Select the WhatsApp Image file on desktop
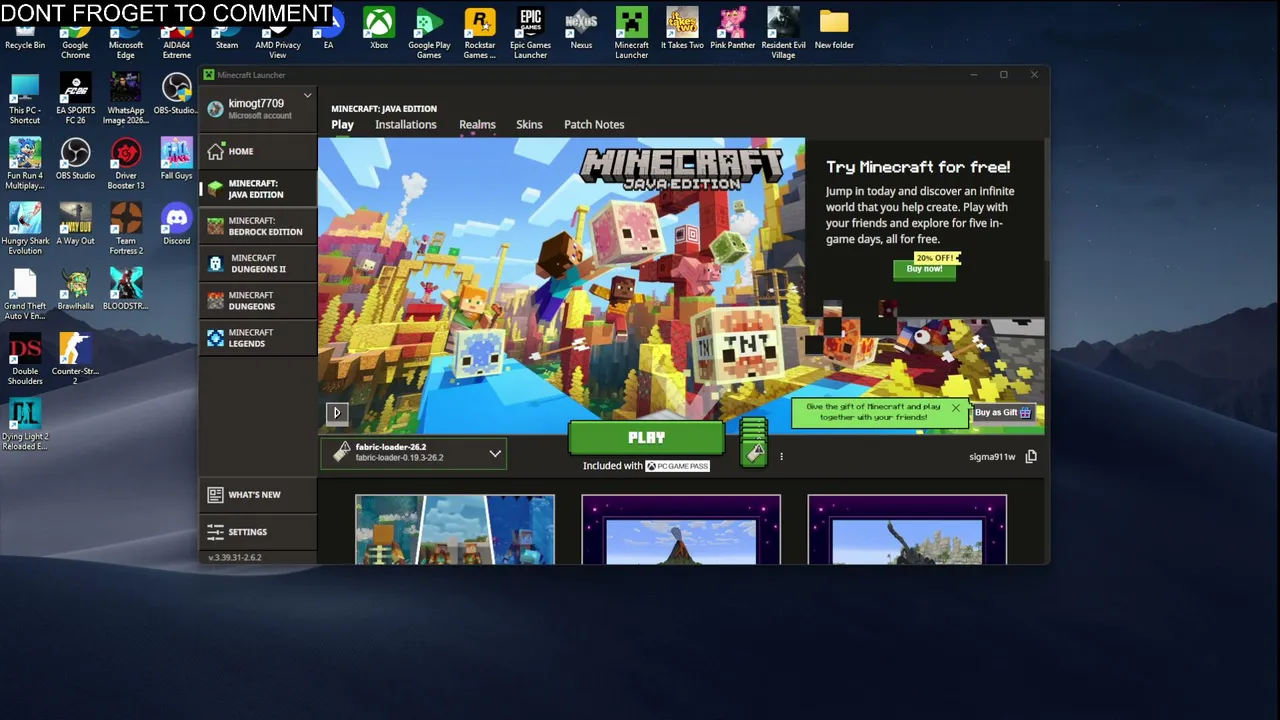Image resolution: width=1280 pixels, height=720 pixels. pyautogui.click(x=126, y=99)
